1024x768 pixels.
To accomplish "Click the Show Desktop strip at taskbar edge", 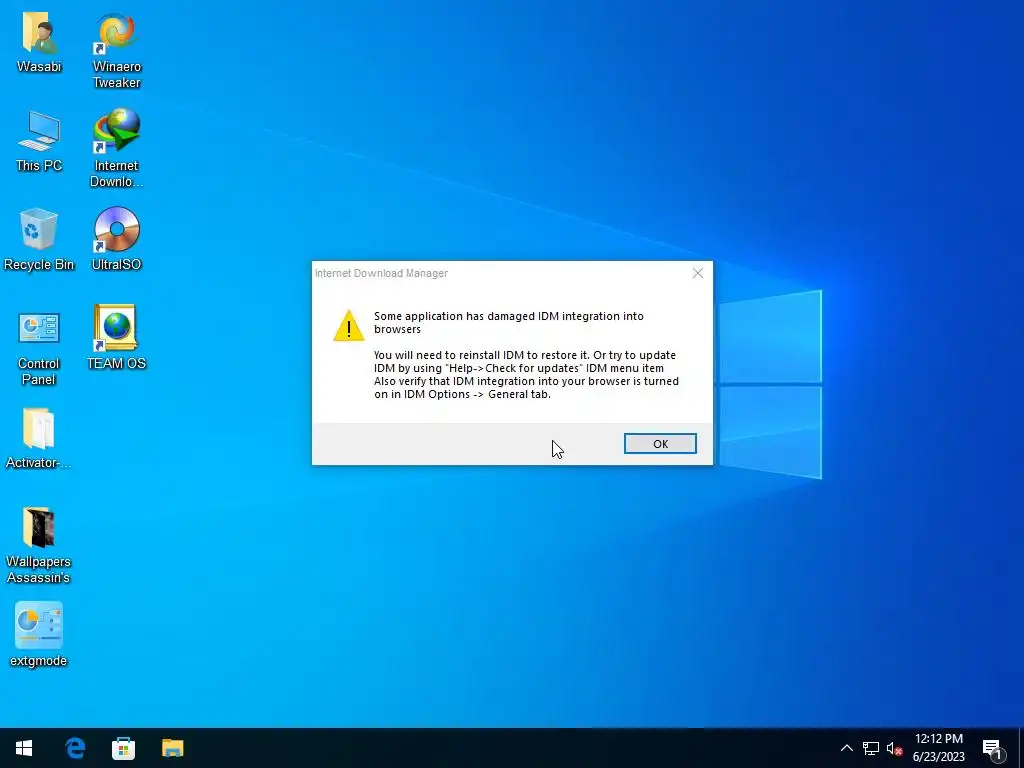I will pyautogui.click(x=1021, y=748).
